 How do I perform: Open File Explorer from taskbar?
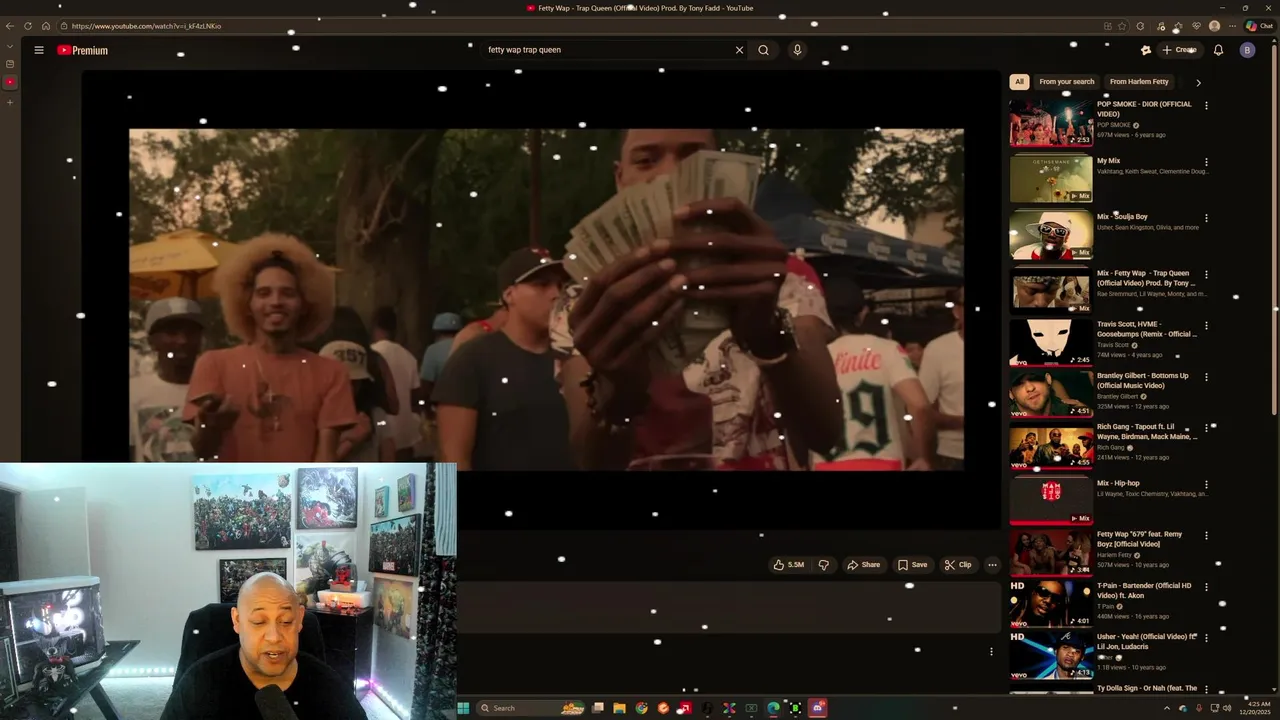coord(619,708)
